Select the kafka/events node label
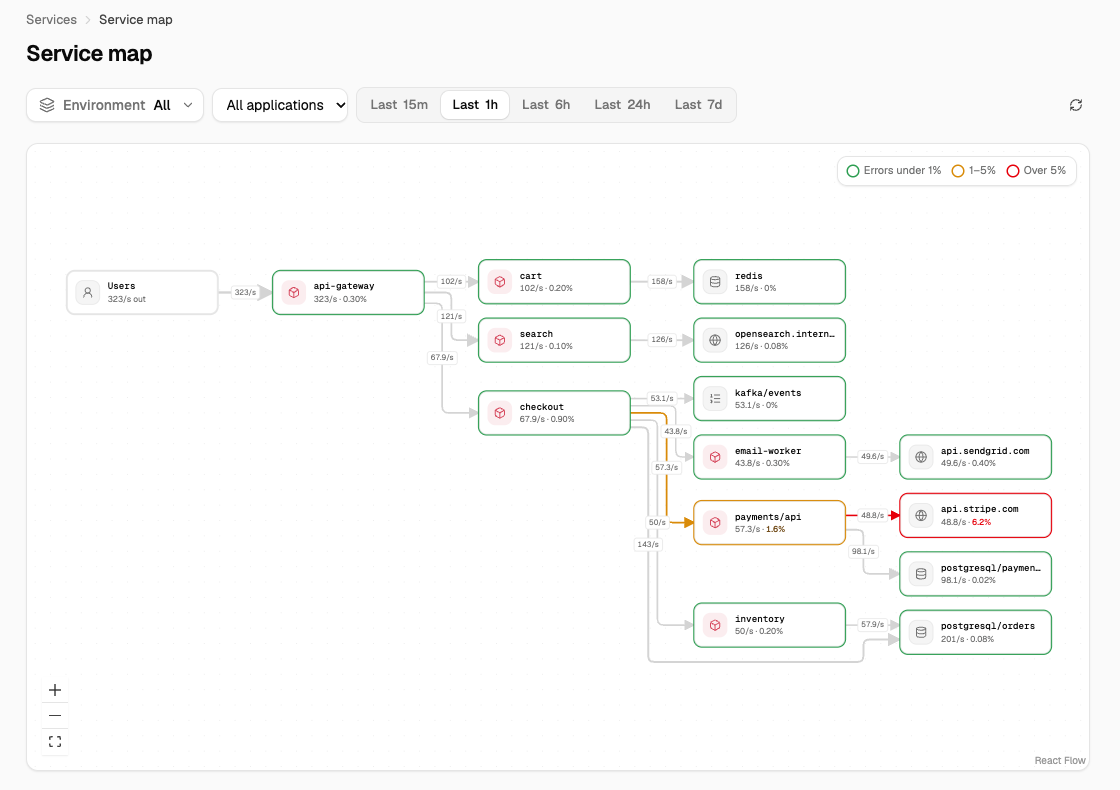The image size is (1120, 790). (768, 393)
